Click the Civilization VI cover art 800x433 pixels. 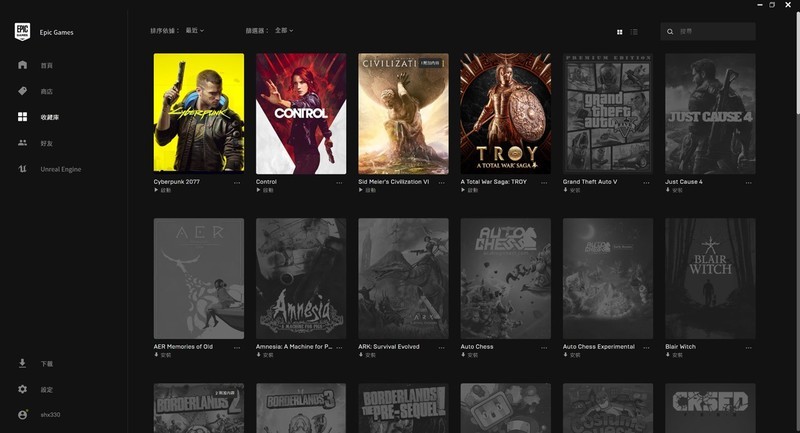tap(403, 113)
